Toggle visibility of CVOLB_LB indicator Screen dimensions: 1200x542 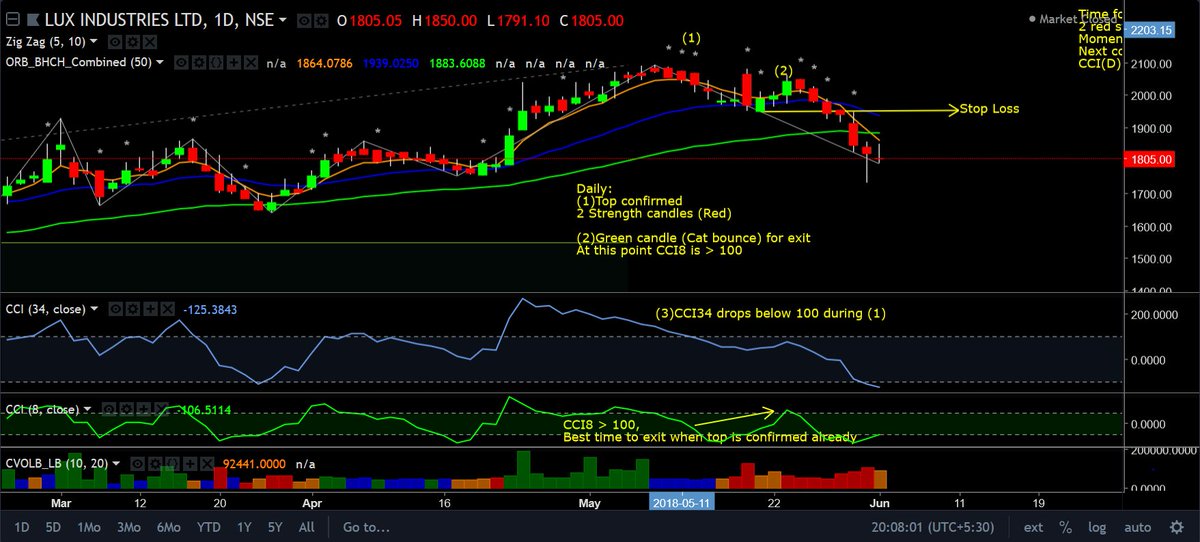137,463
